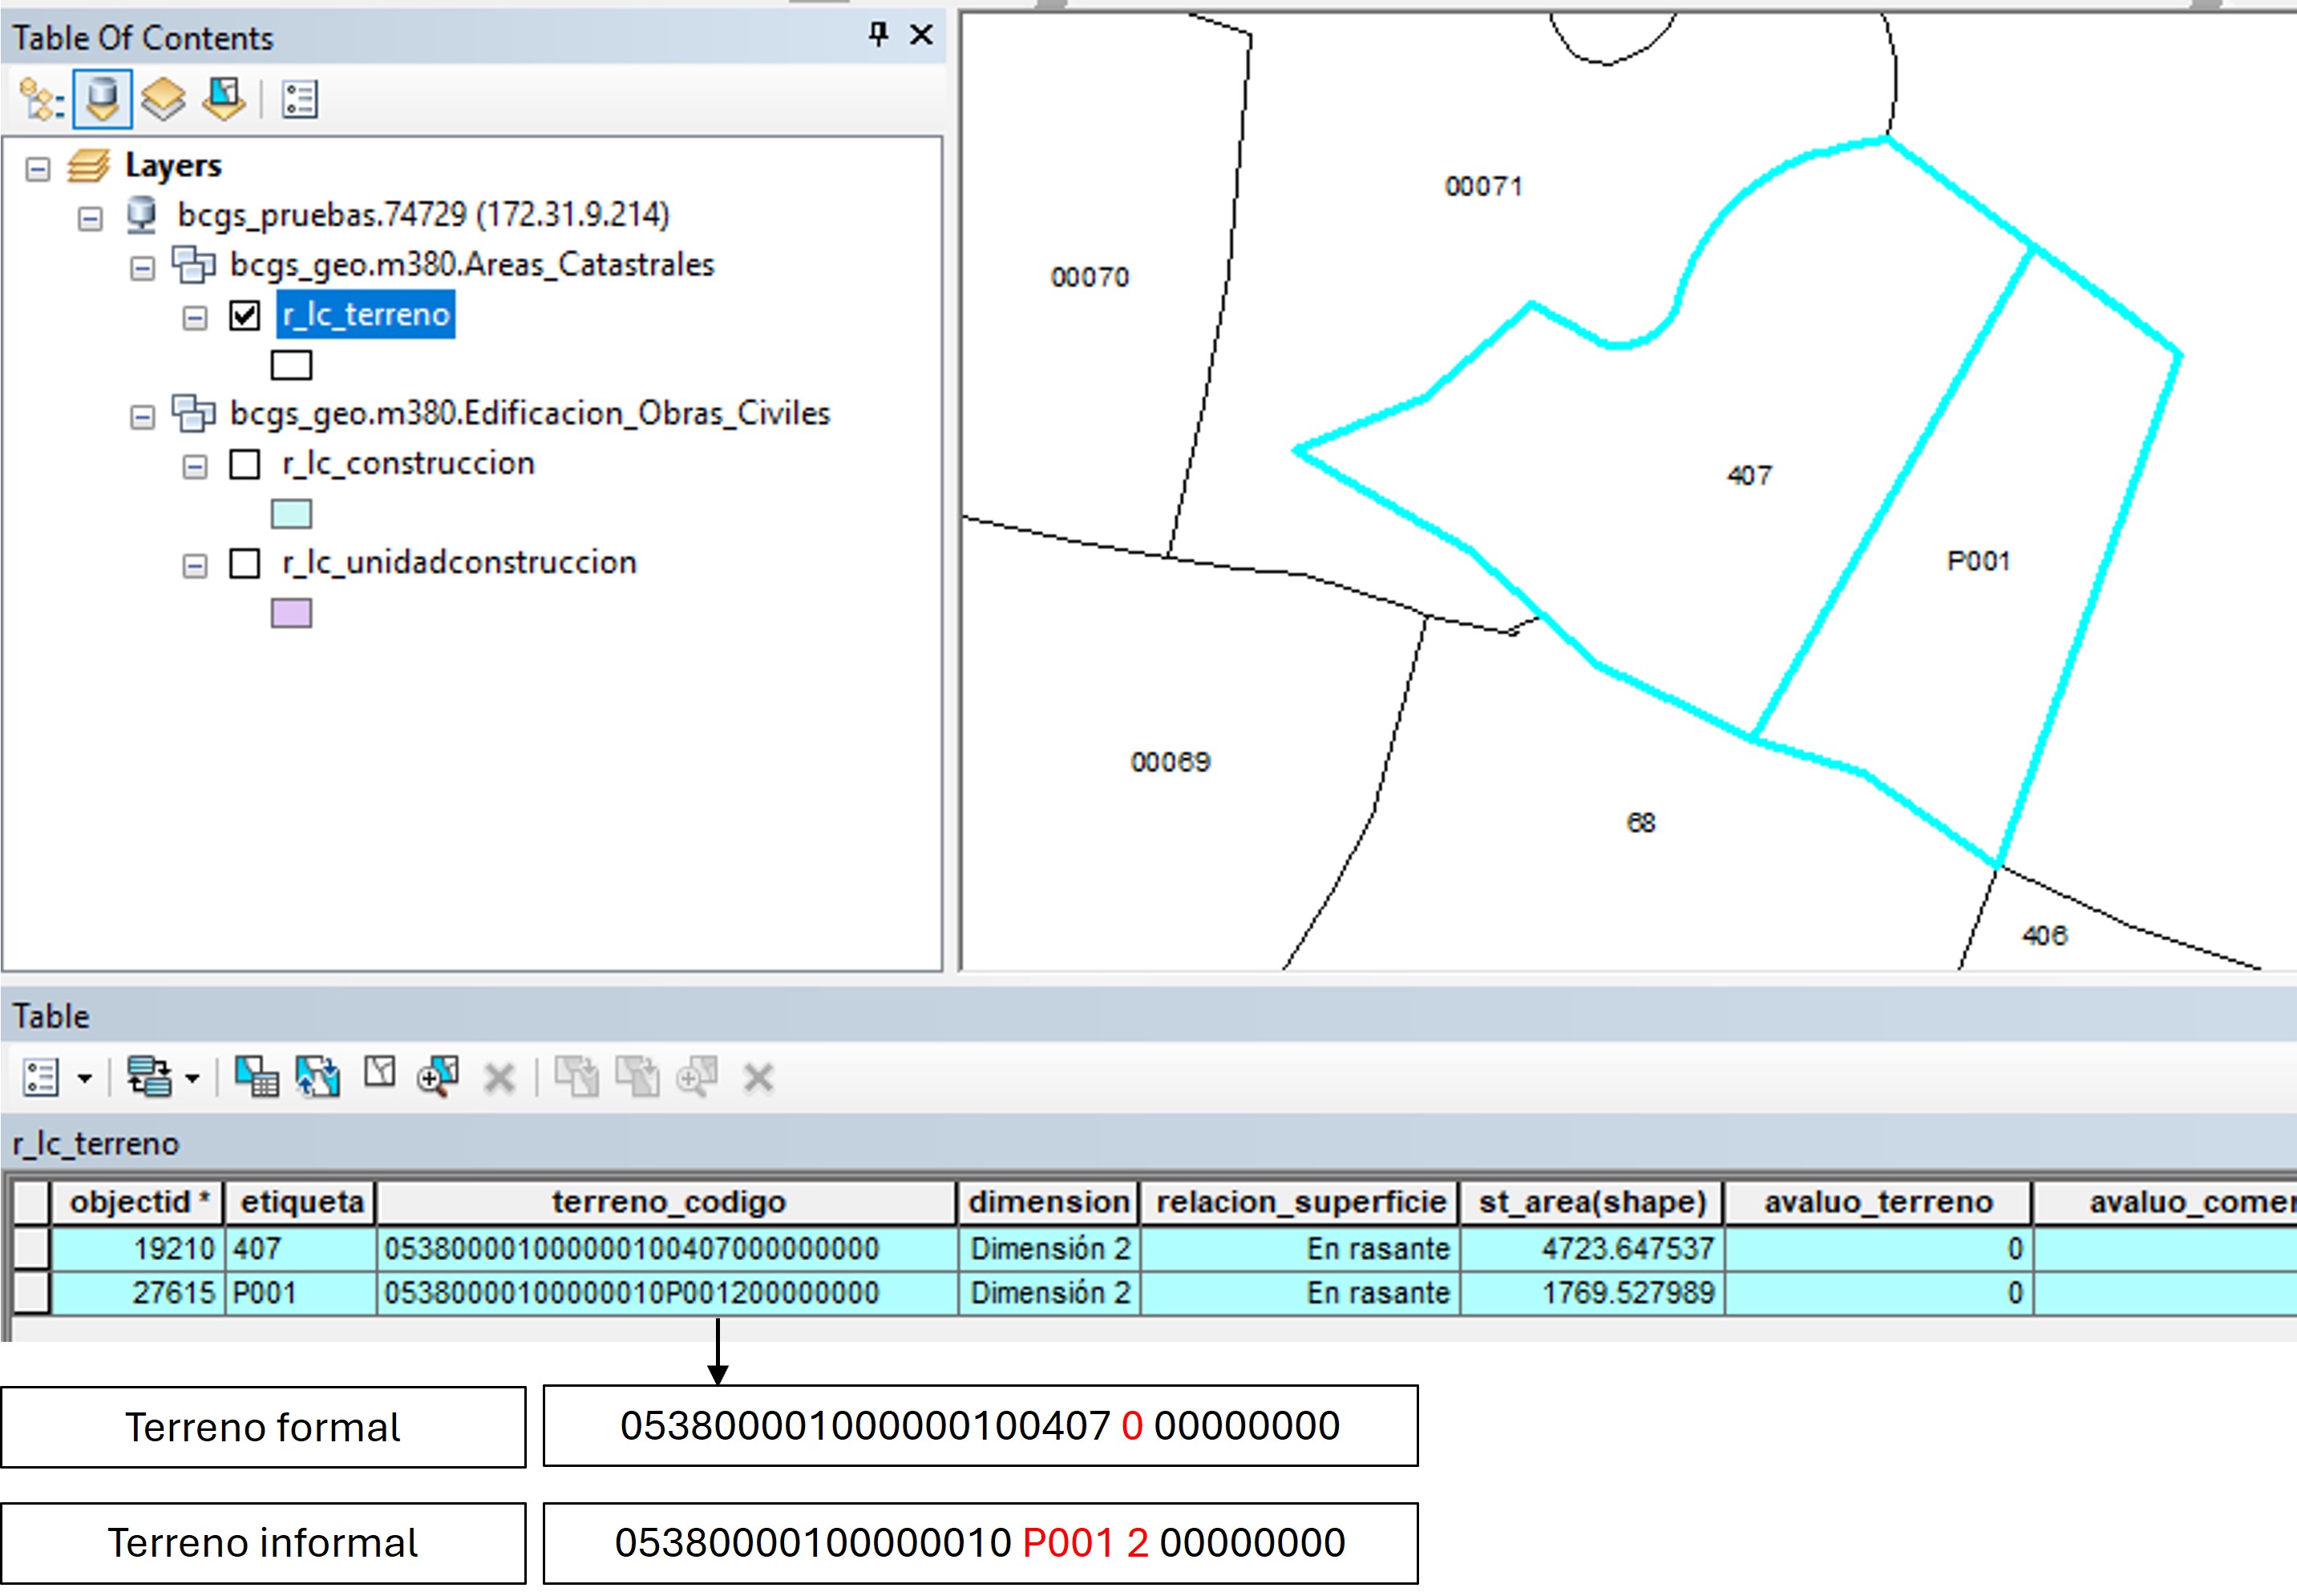
Task: Select row selector for objectid 27615
Action: coord(31,1292)
